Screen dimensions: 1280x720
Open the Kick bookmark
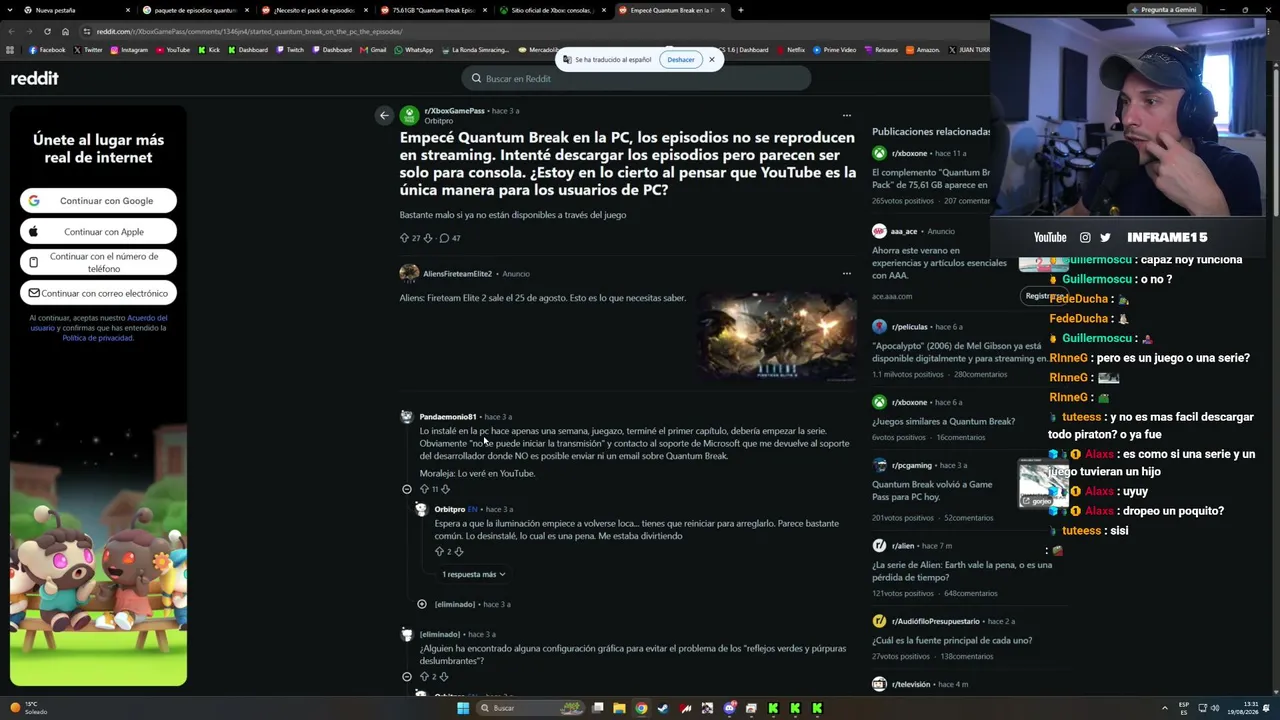tap(209, 50)
